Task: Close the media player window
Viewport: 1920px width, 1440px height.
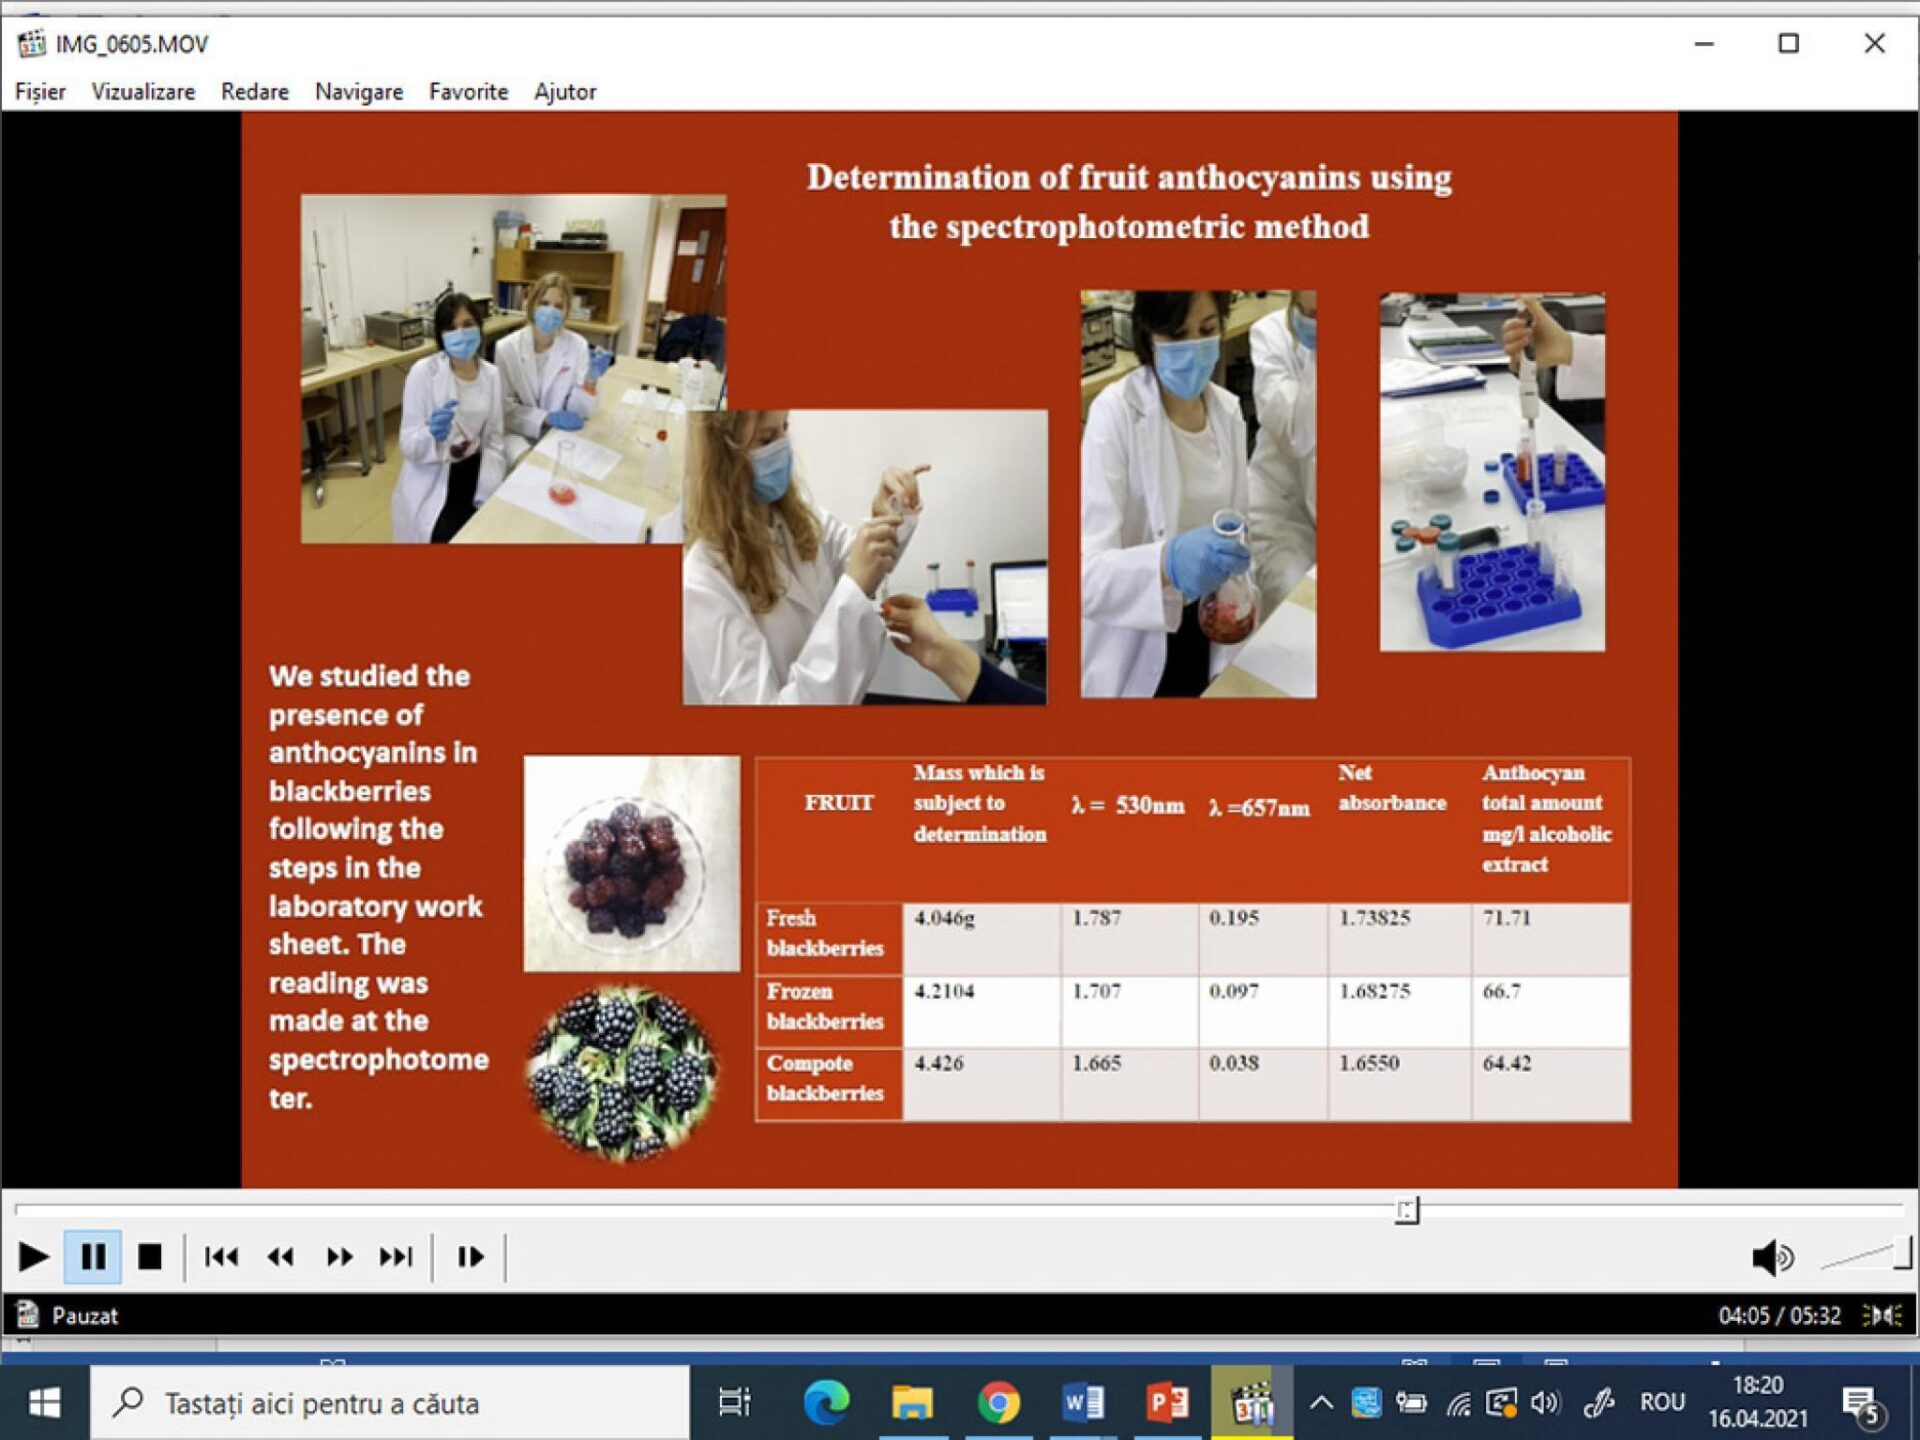Action: pyautogui.click(x=1875, y=43)
